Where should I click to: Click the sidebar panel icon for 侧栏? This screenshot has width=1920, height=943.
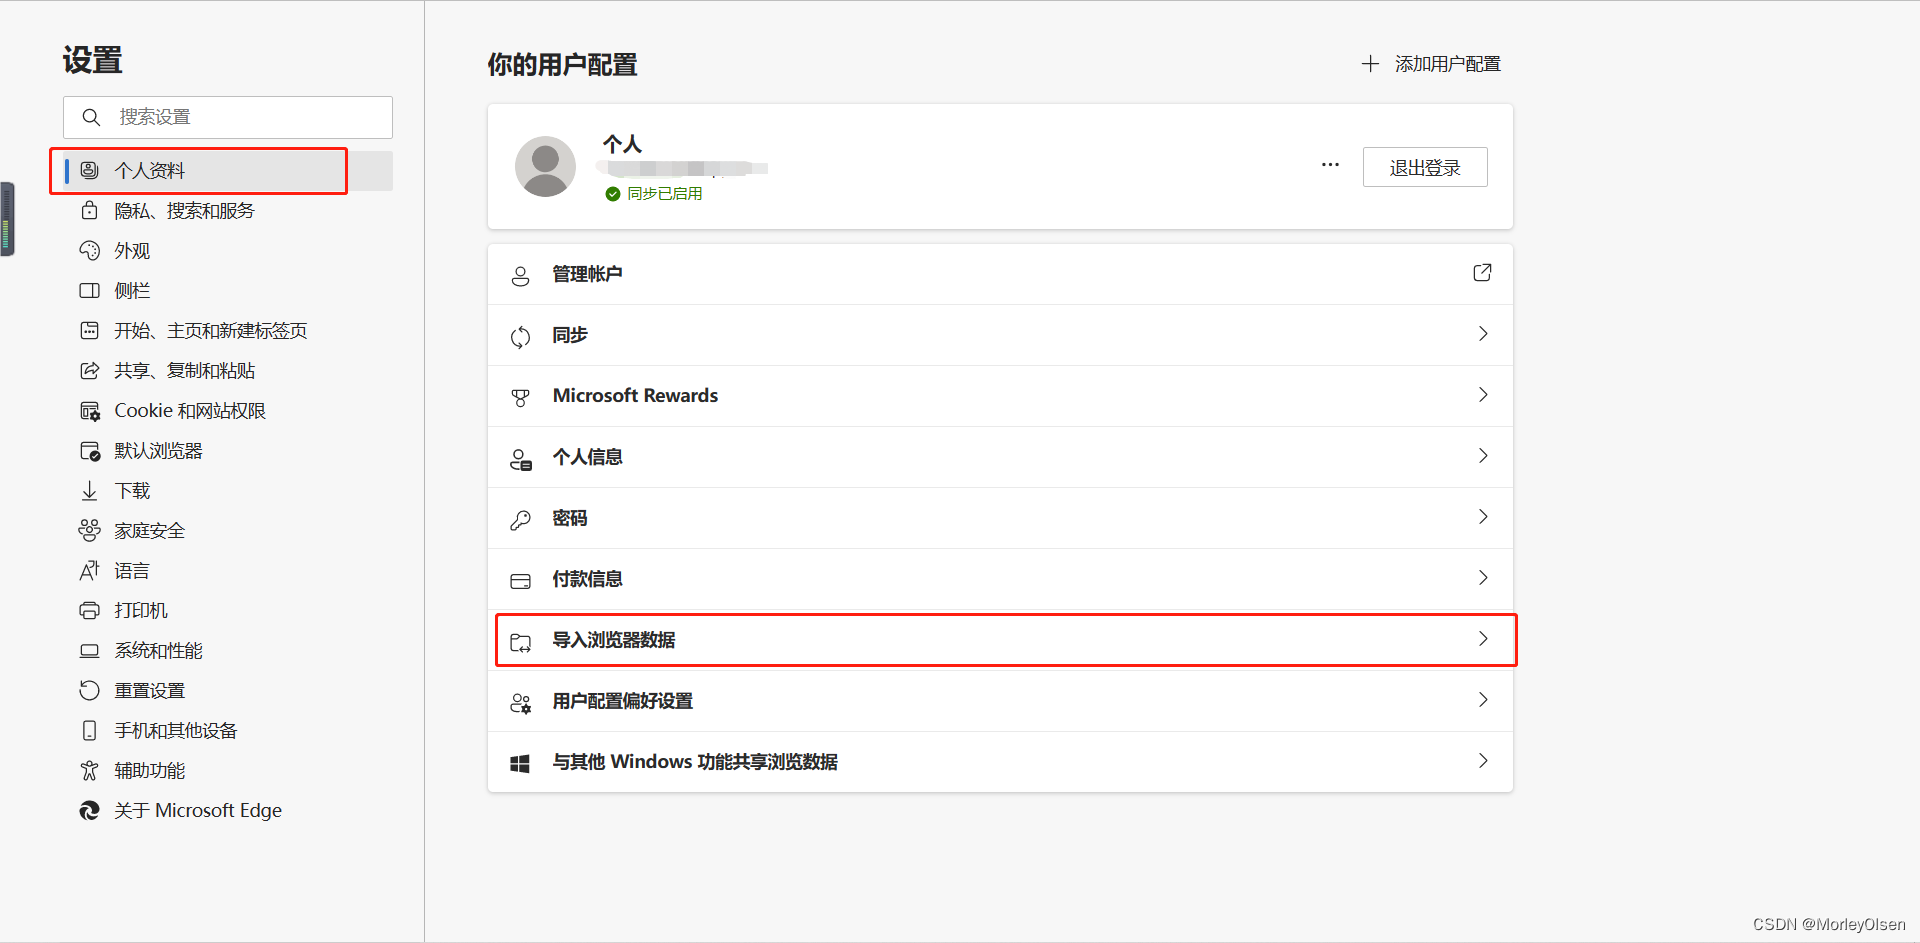point(89,290)
